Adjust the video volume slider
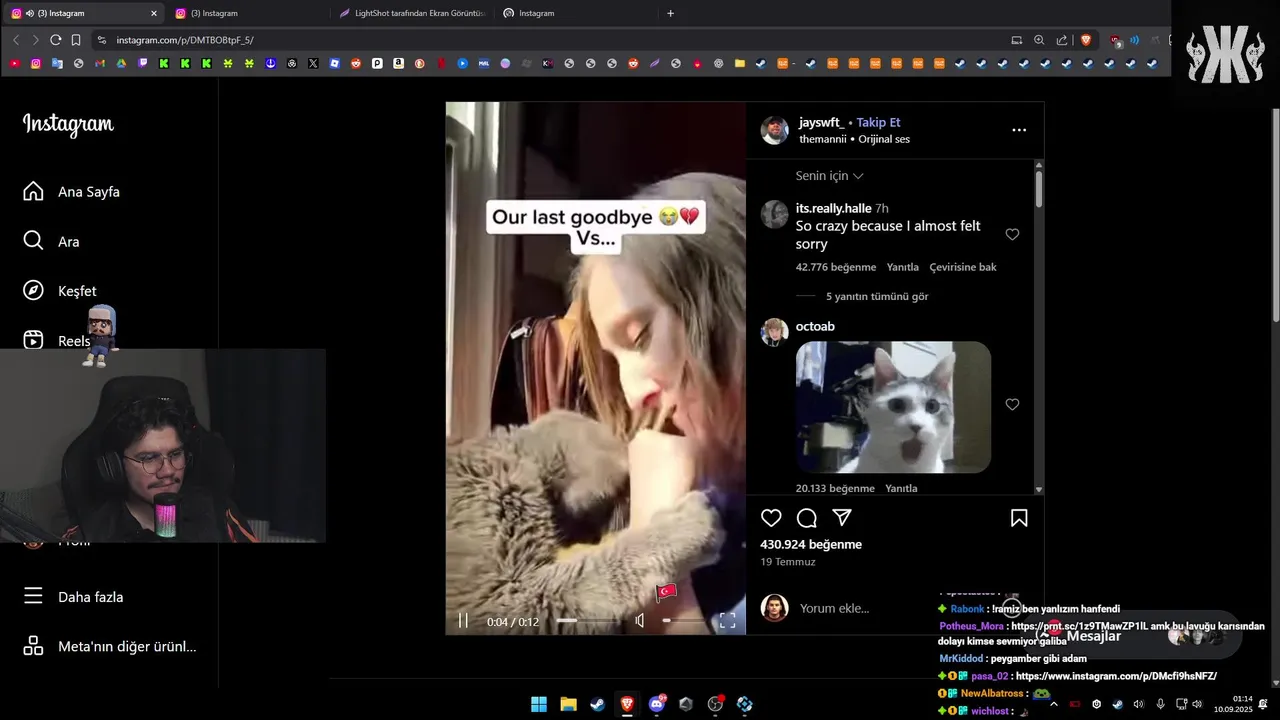The height and width of the screenshot is (720, 1280). point(682,621)
